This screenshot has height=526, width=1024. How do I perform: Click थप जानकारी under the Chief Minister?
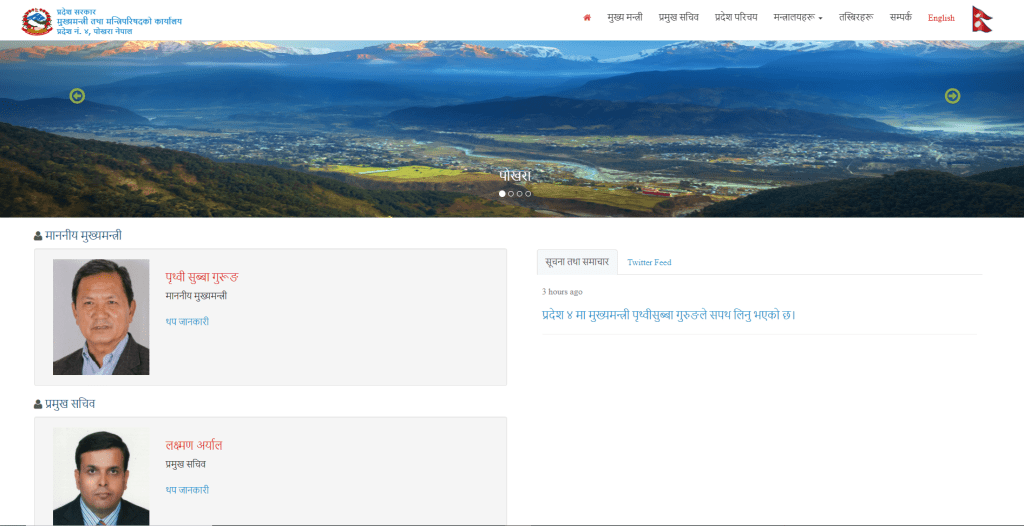point(187,321)
